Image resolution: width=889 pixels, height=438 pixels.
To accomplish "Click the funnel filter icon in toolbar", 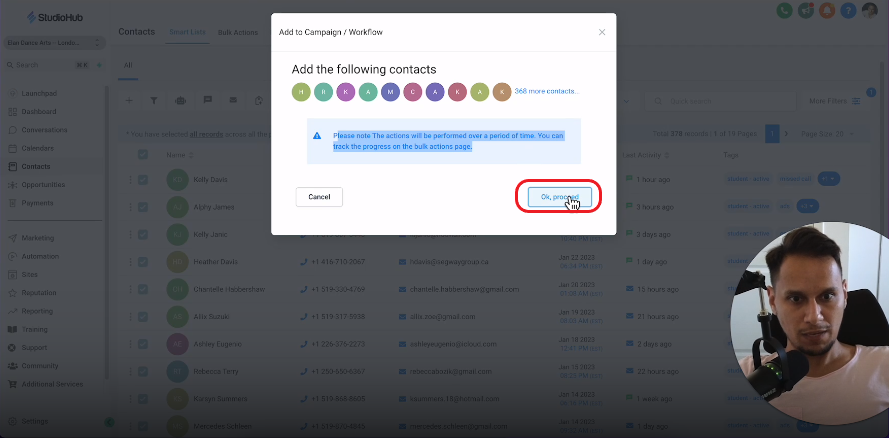I will 154,100.
